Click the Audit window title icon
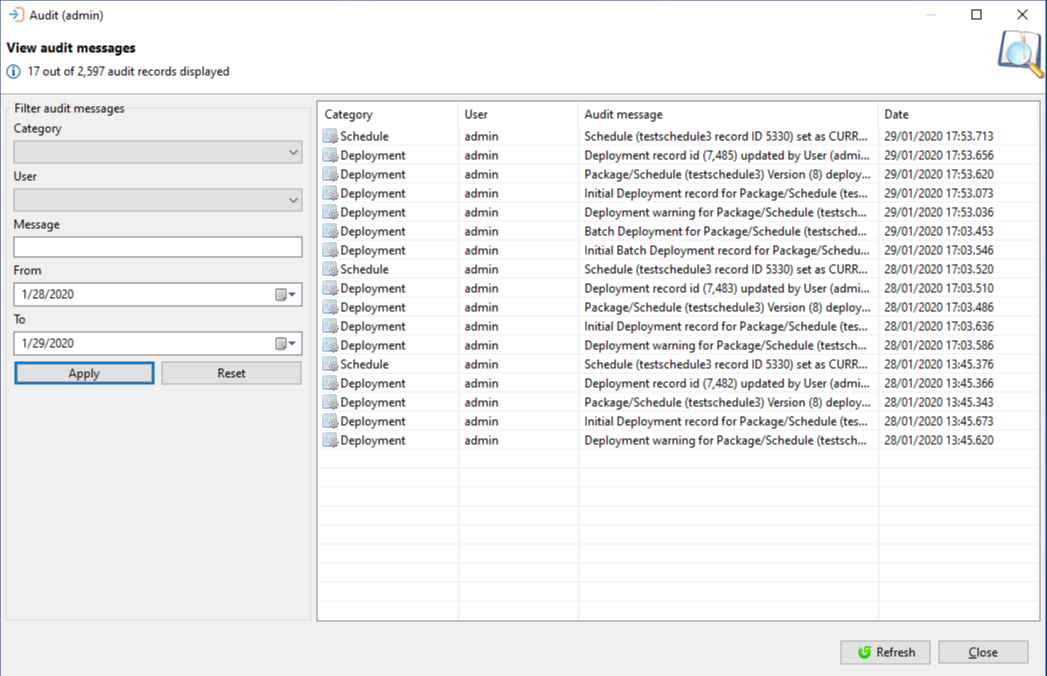 click(16, 15)
